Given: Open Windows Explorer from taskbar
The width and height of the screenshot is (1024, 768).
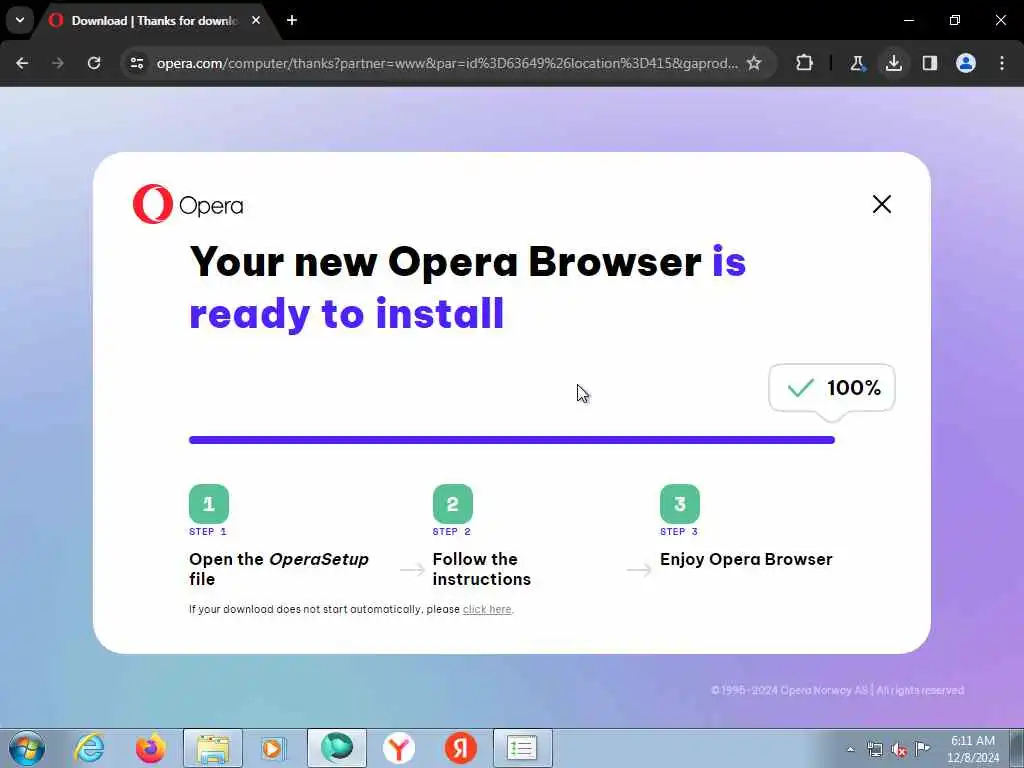Looking at the screenshot, I should (x=212, y=748).
